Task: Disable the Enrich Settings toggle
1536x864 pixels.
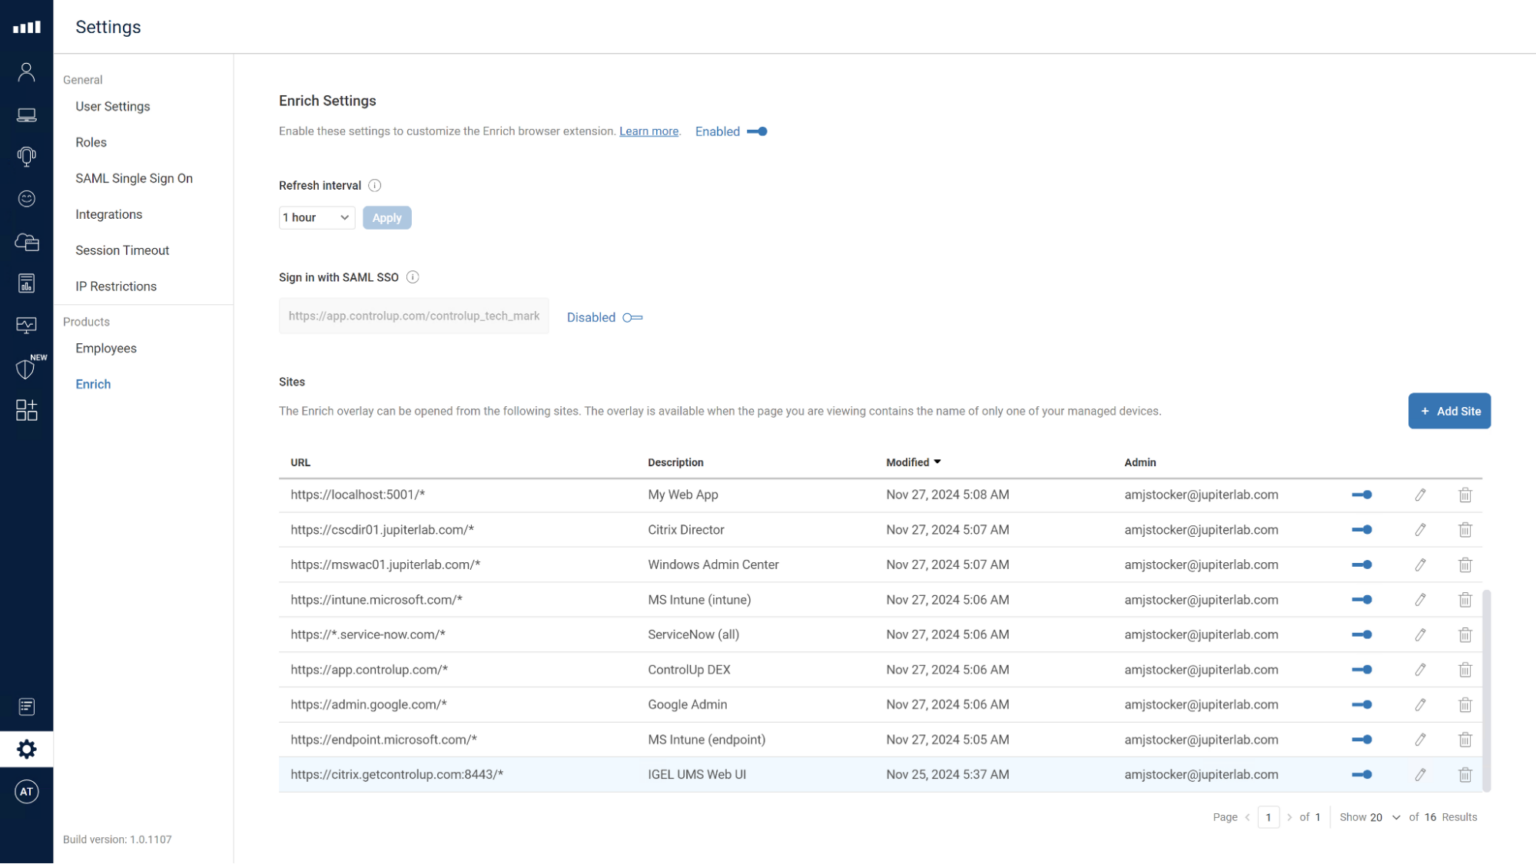Action: 757,131
